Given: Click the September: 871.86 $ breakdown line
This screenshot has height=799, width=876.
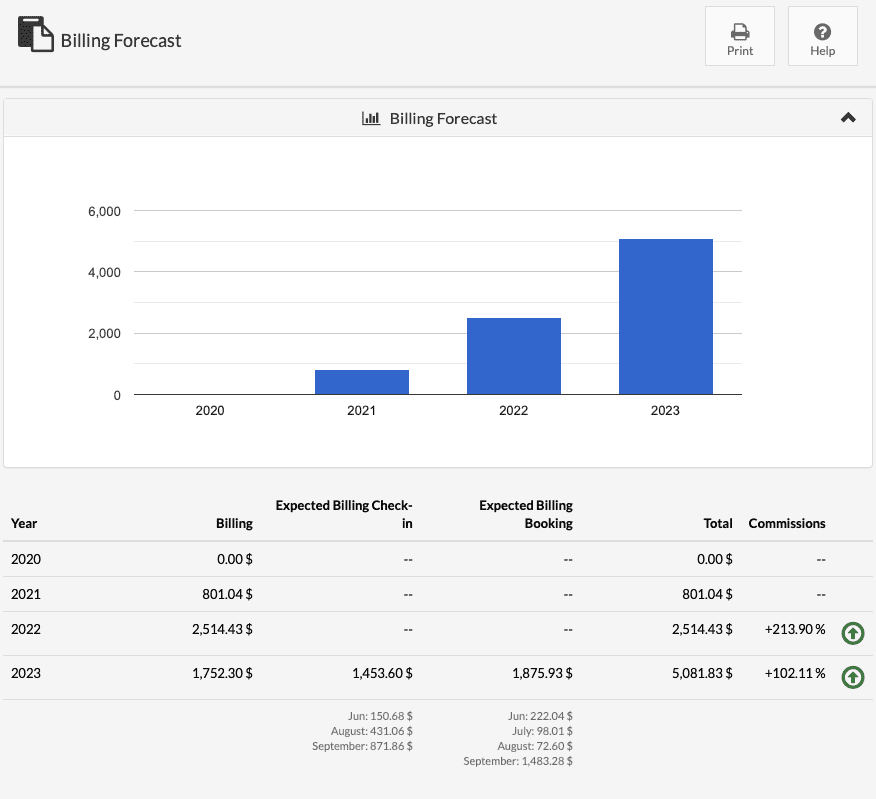Looking at the screenshot, I should click(362, 746).
